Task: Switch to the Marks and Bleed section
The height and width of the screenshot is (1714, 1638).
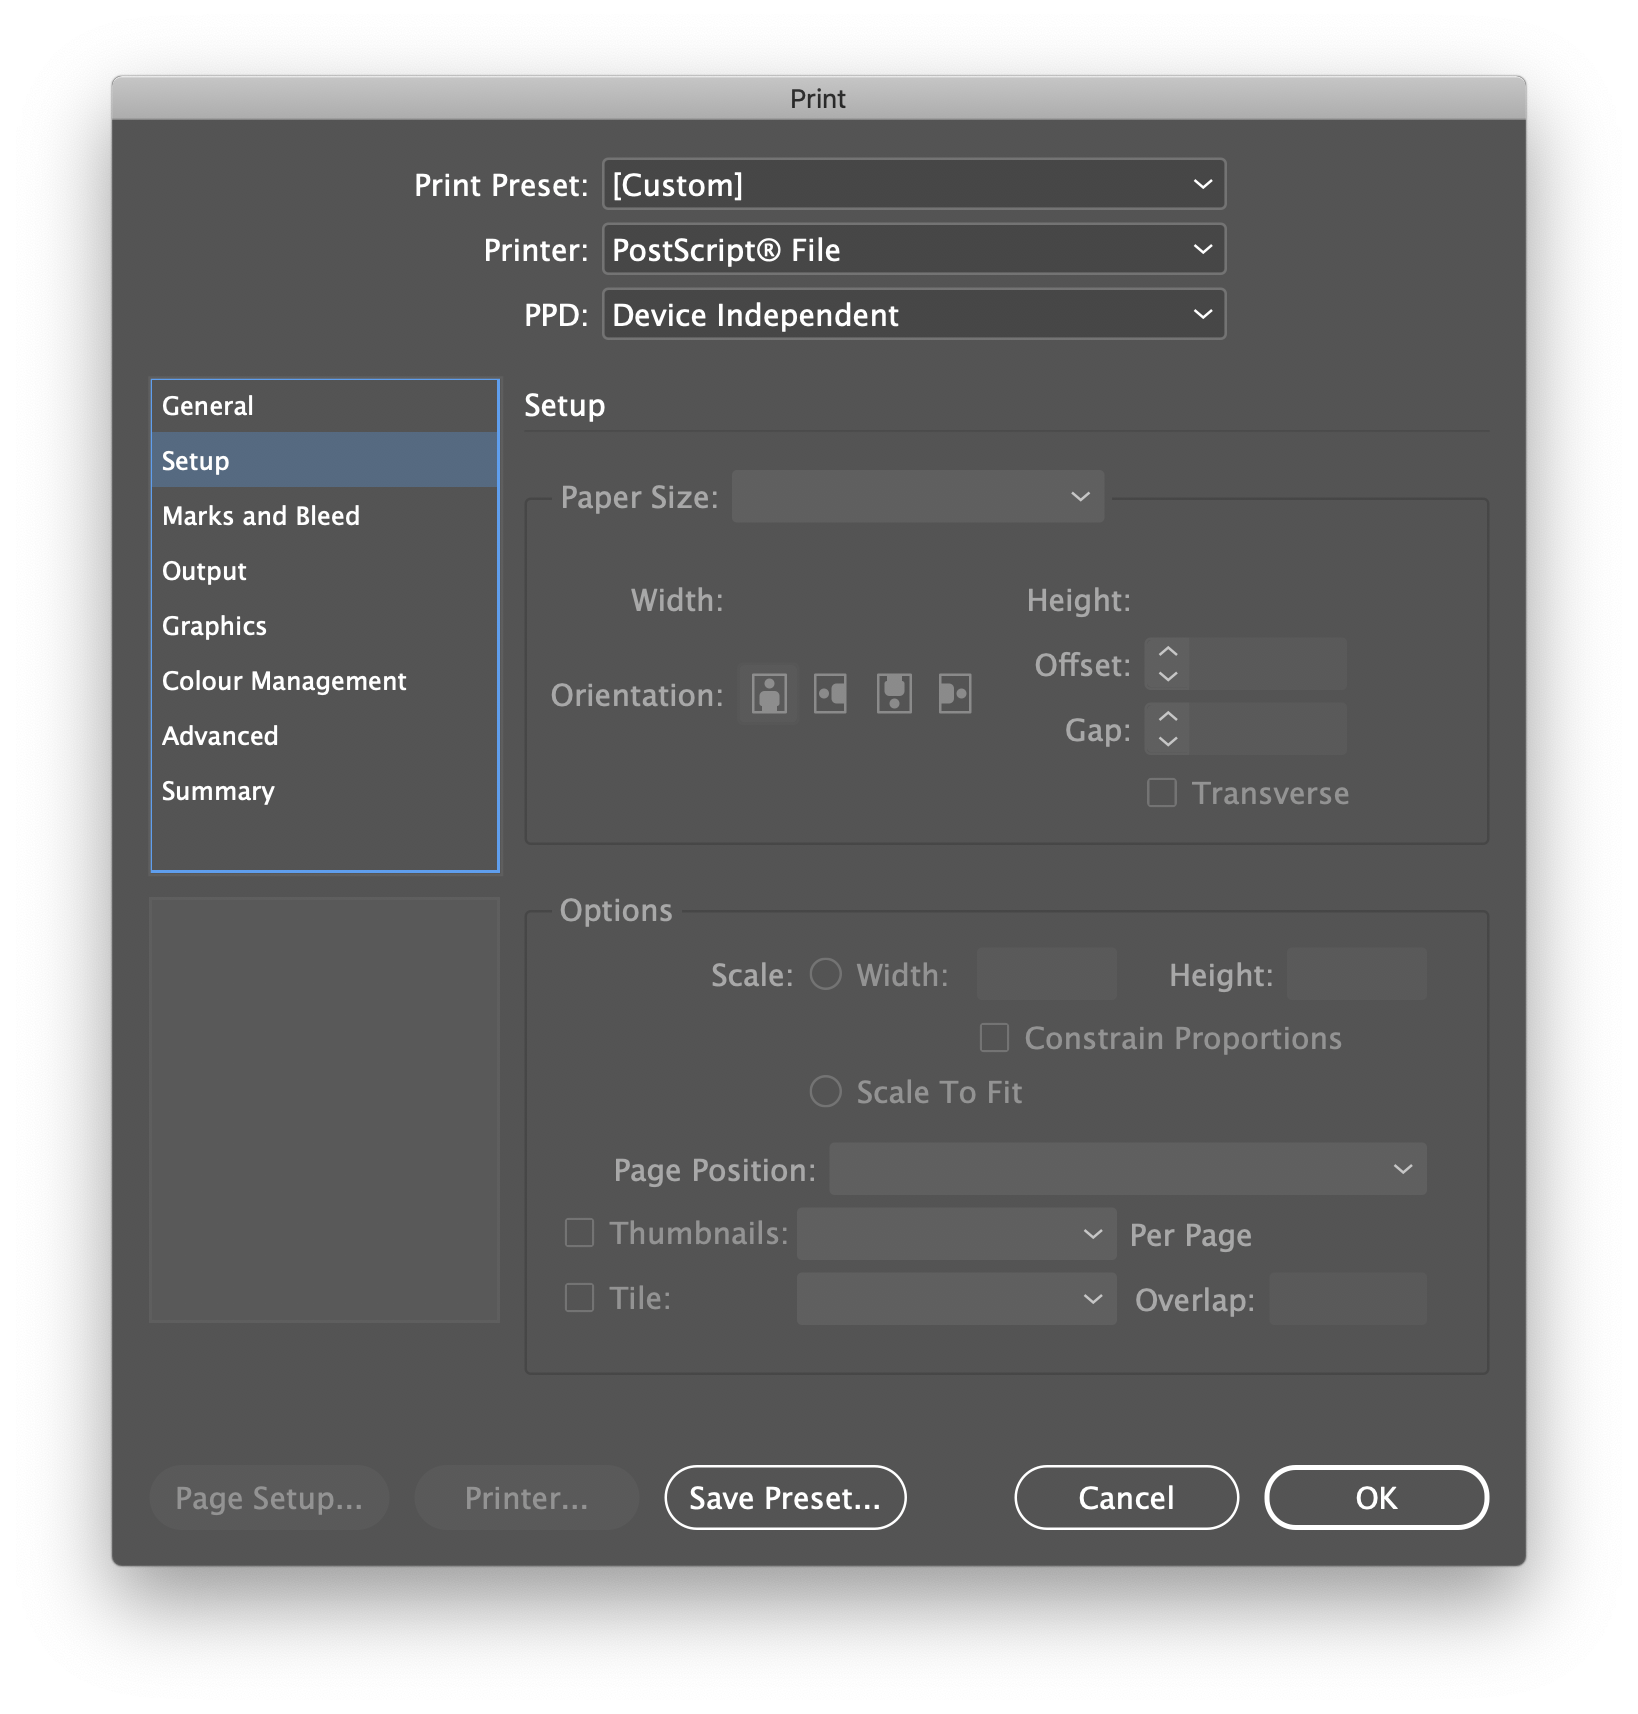Action: click(x=260, y=516)
